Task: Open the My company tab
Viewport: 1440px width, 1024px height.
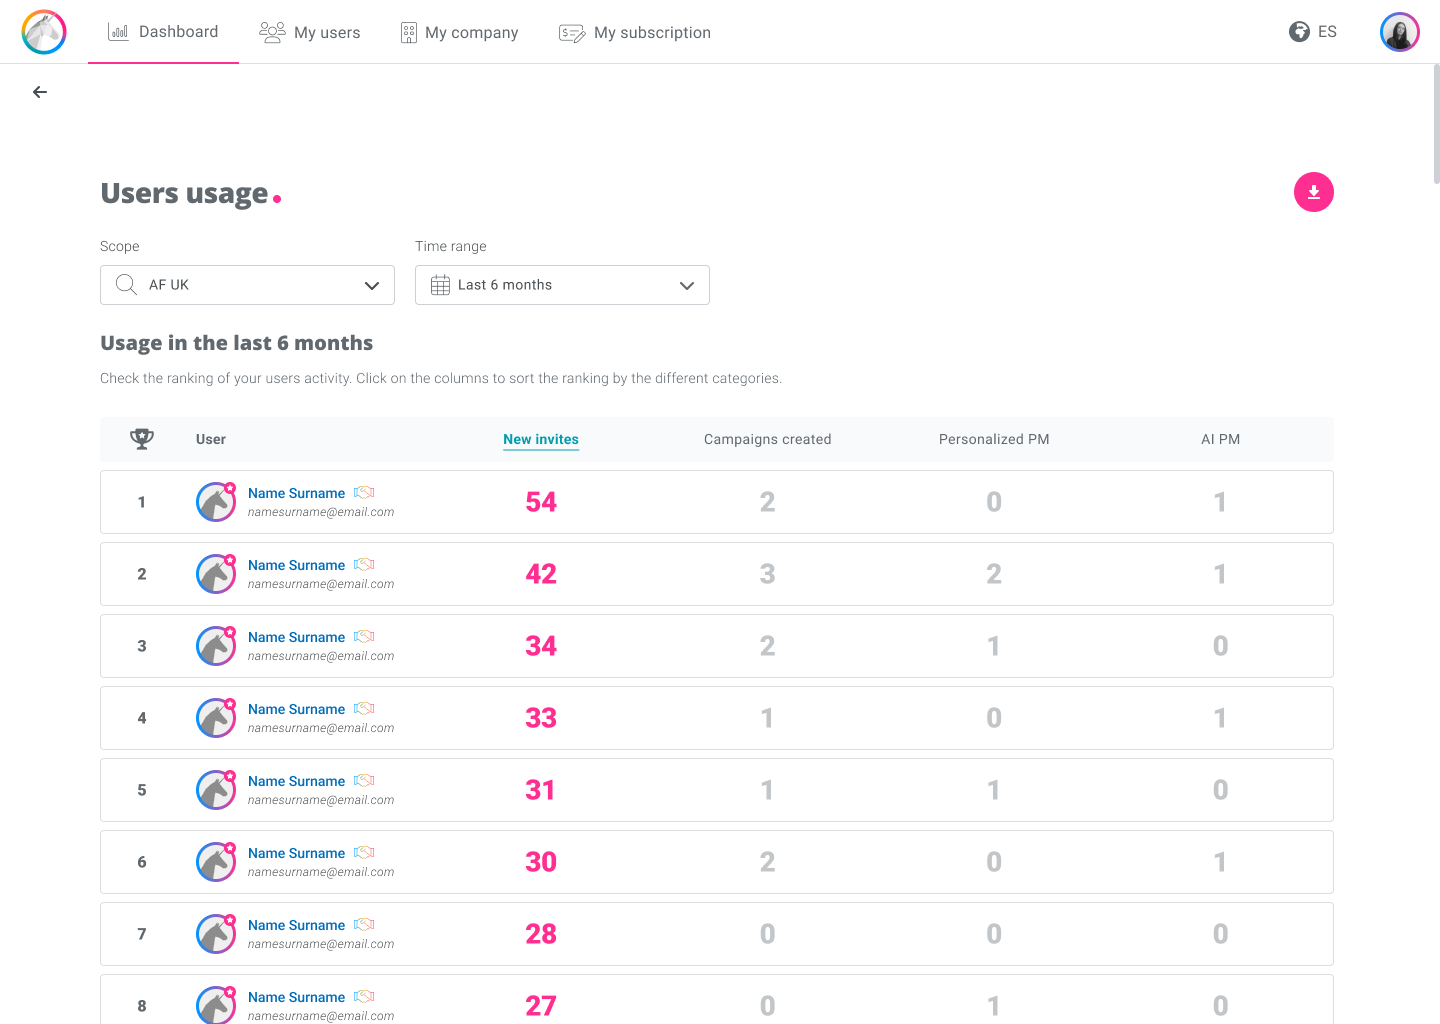Action: point(459,32)
